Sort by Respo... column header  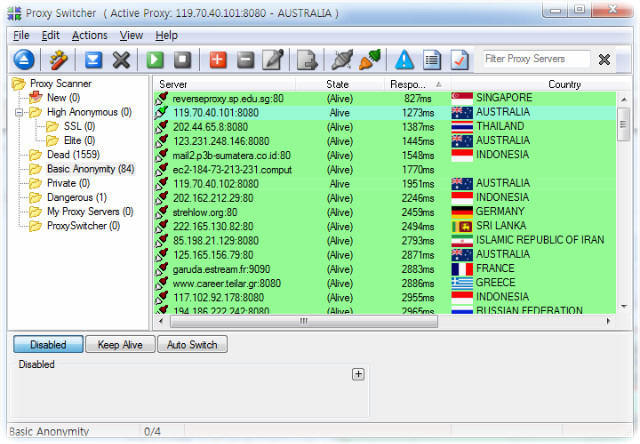click(417, 84)
